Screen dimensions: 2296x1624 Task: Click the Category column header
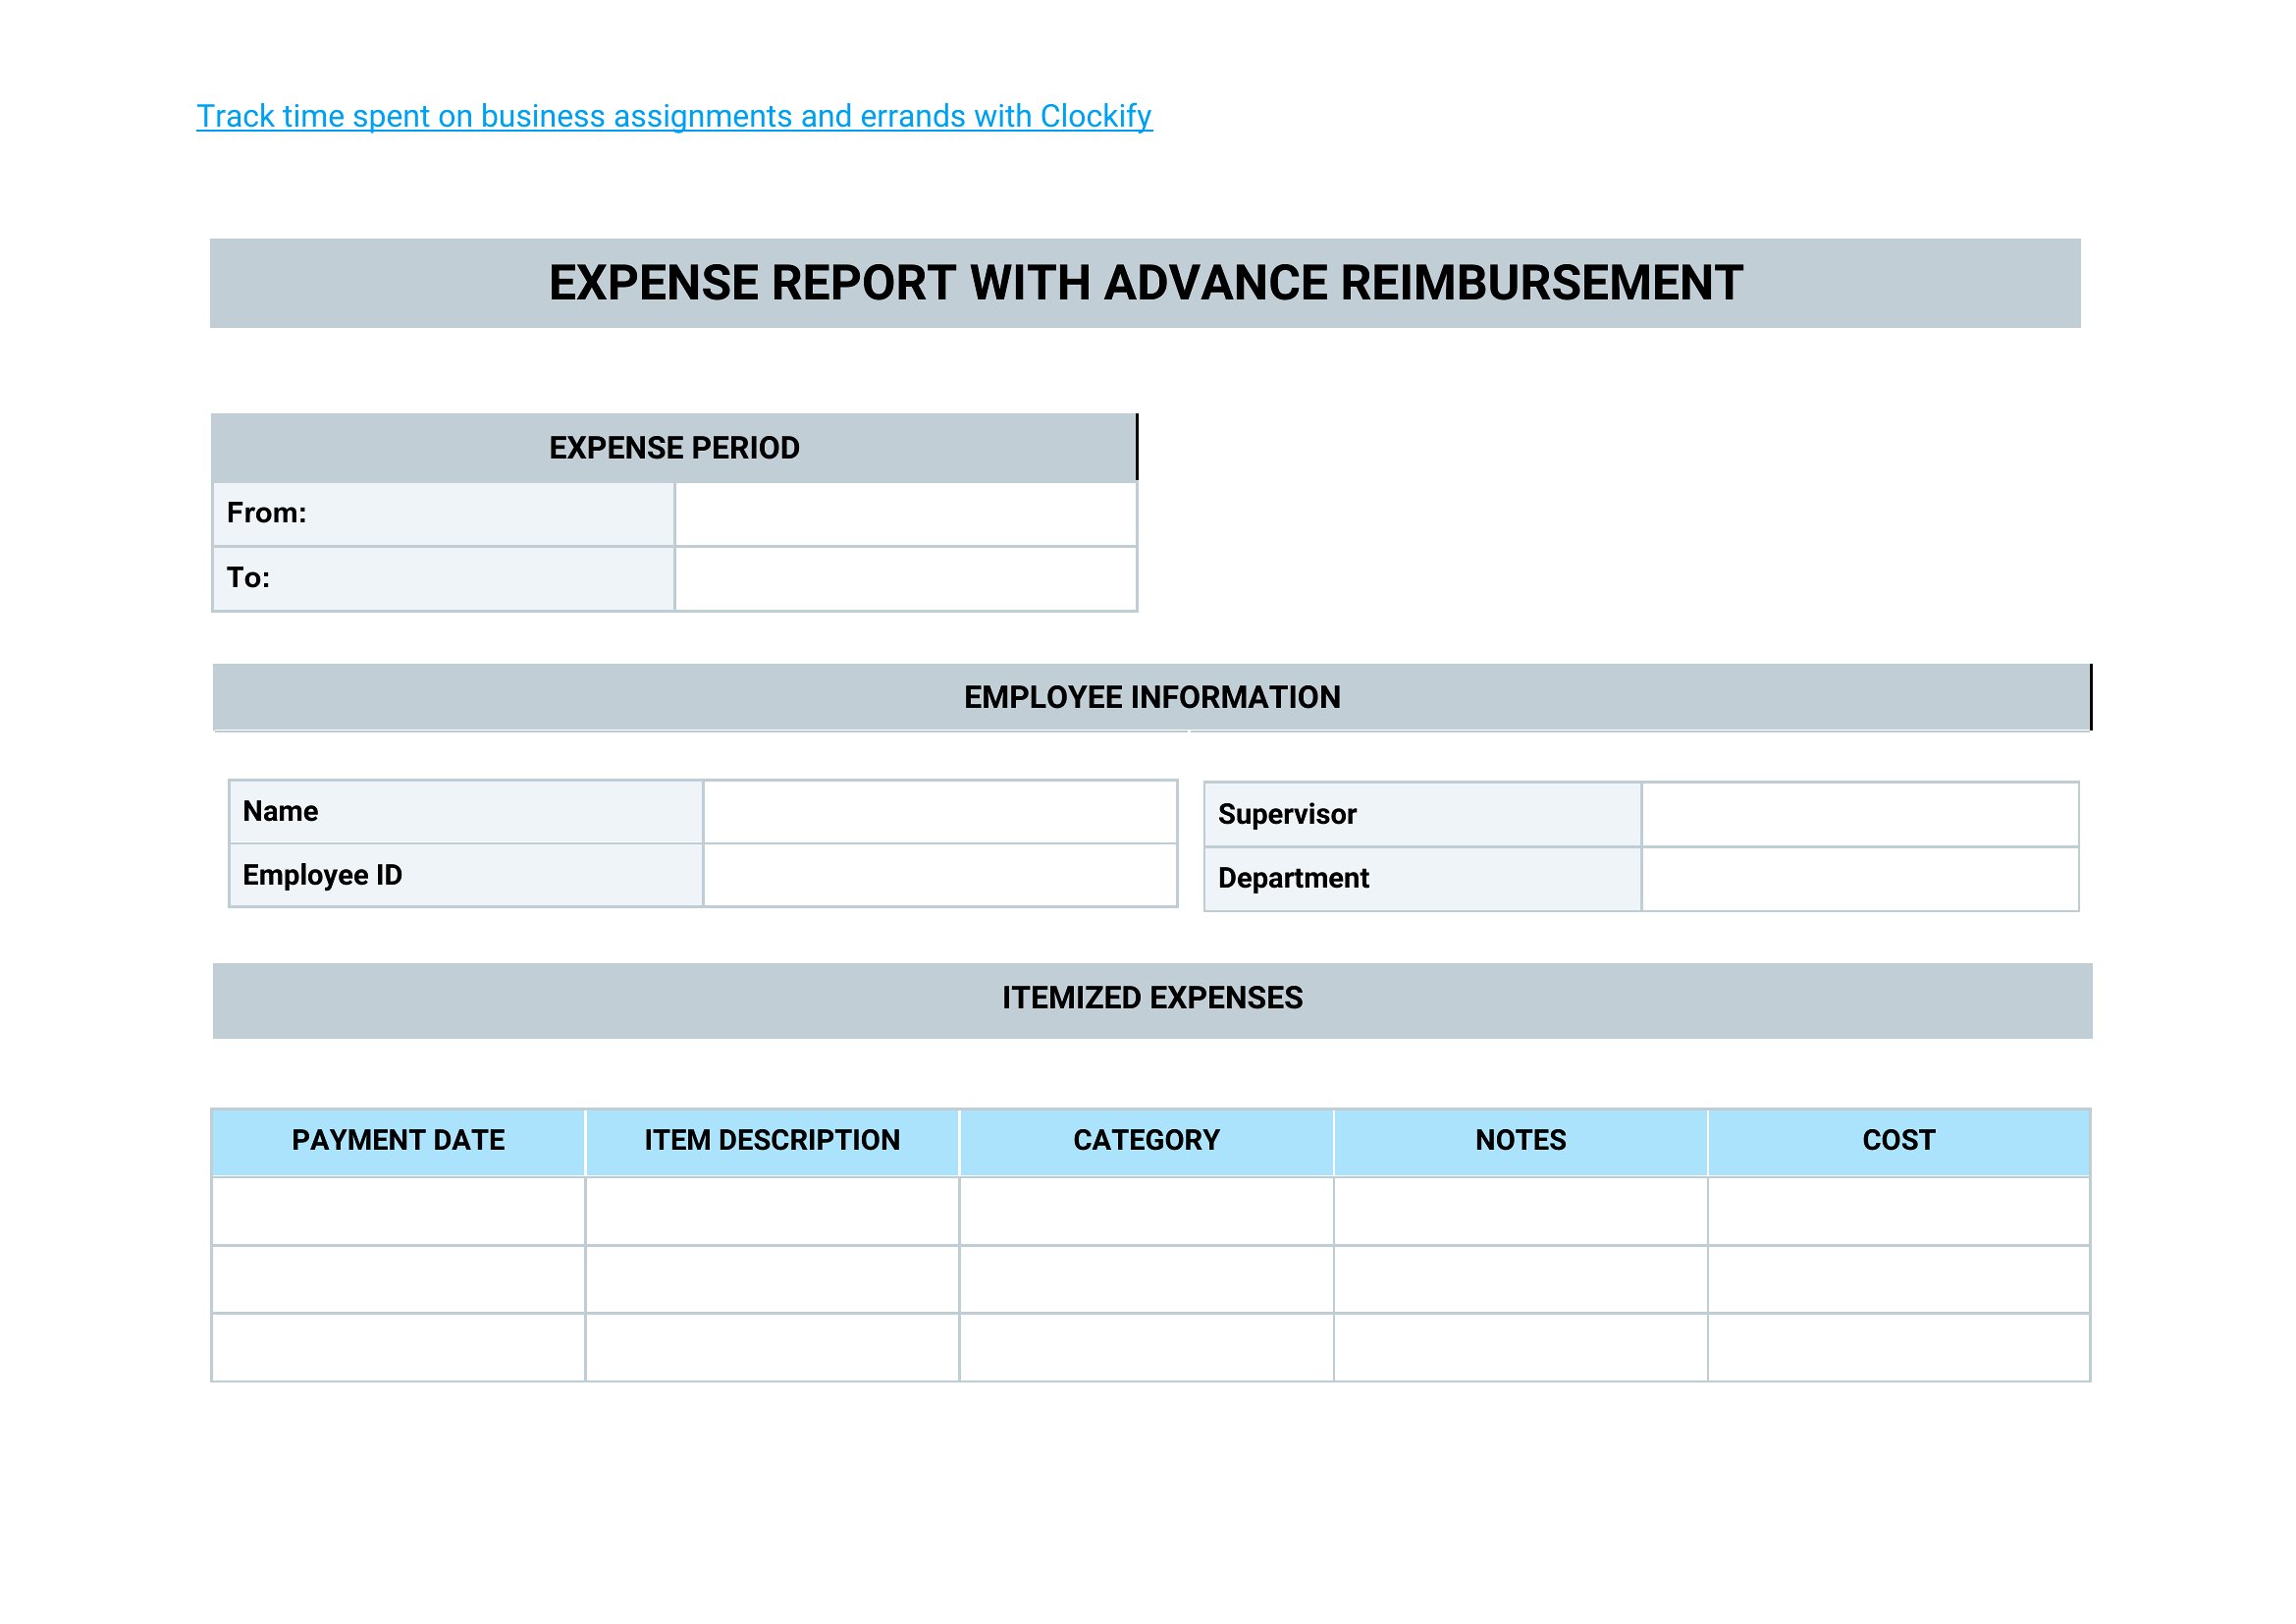pyautogui.click(x=1146, y=1141)
